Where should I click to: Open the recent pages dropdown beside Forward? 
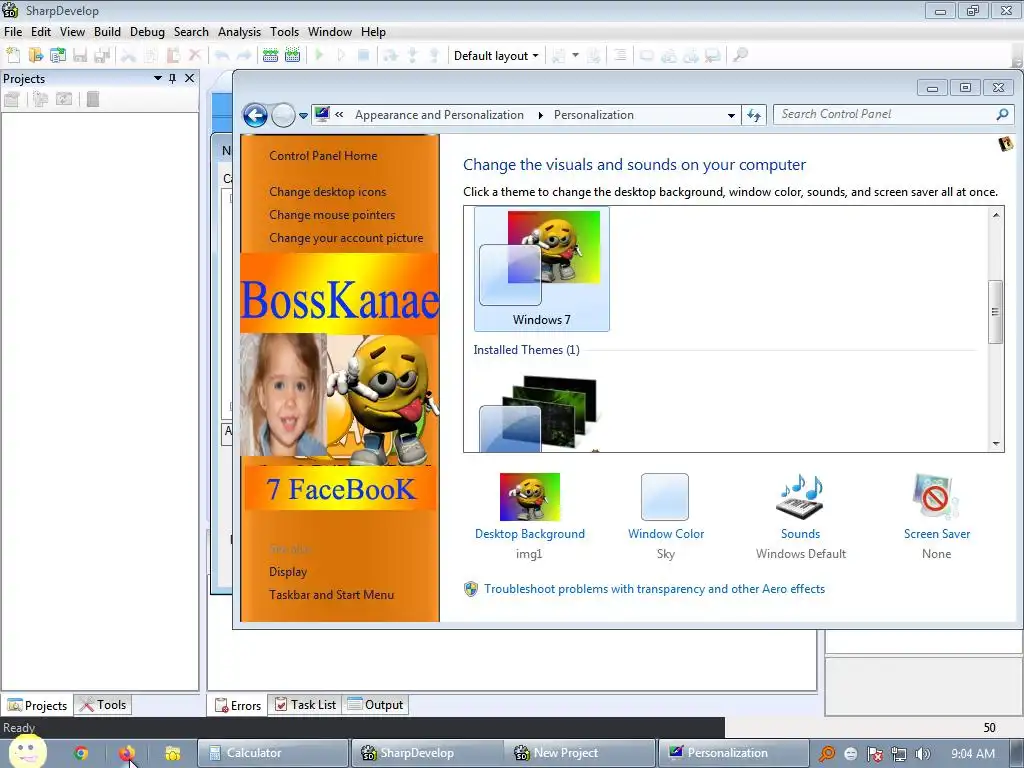point(303,116)
